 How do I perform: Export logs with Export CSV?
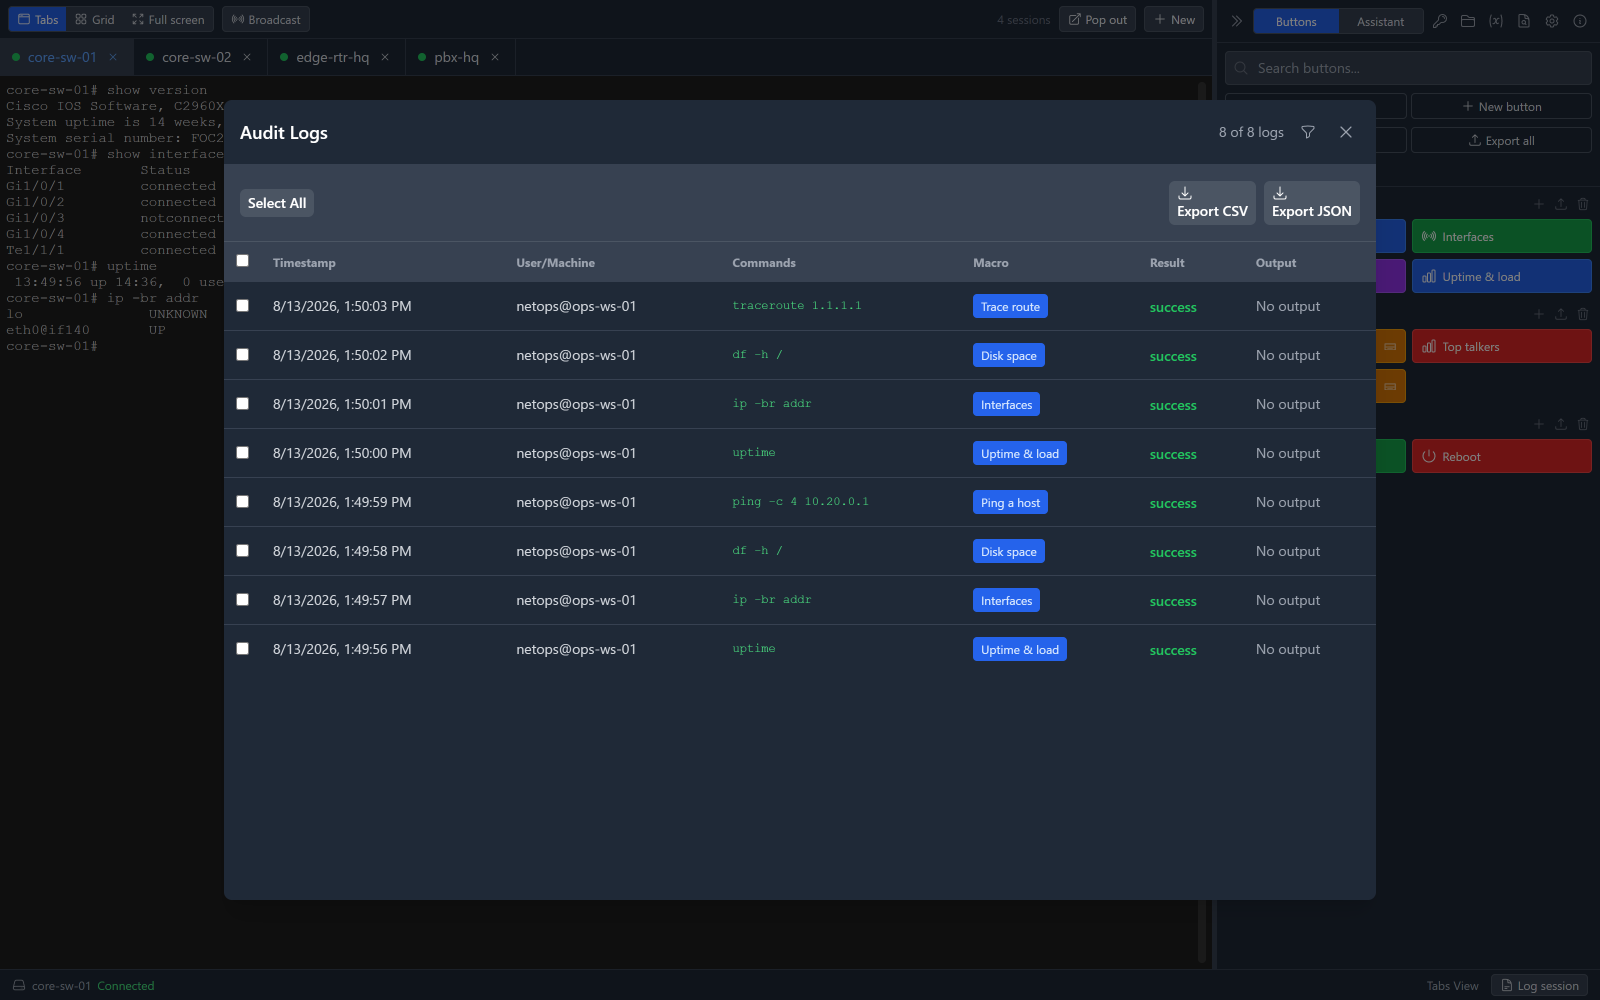pos(1212,203)
